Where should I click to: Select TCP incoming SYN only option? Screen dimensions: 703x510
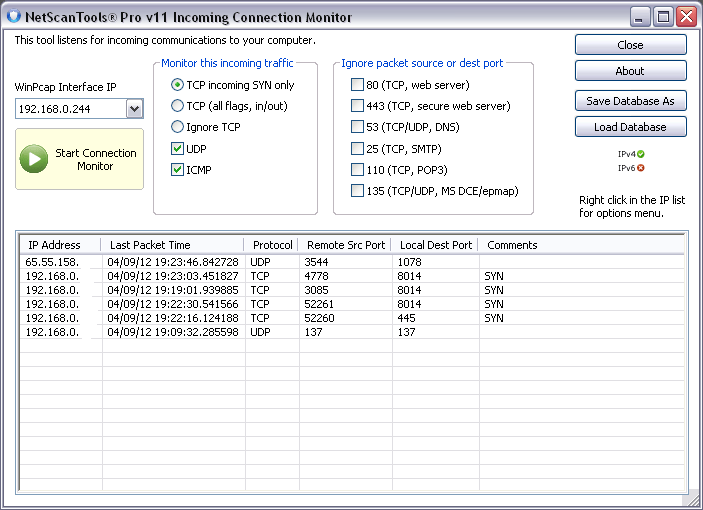pyautogui.click(x=178, y=85)
